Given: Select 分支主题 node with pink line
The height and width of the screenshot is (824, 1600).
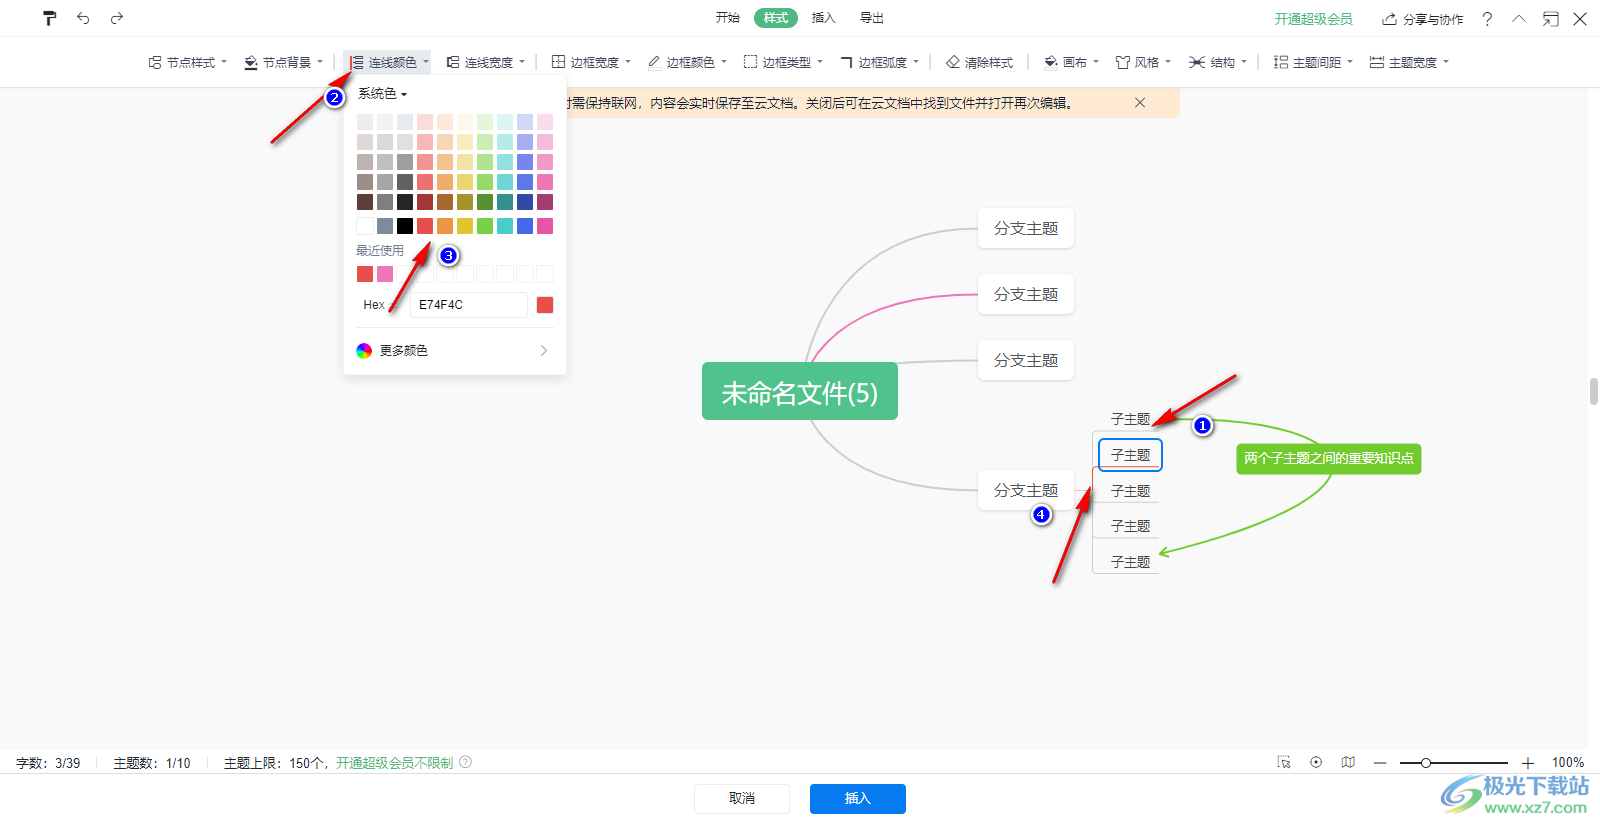Looking at the screenshot, I should tap(1026, 294).
